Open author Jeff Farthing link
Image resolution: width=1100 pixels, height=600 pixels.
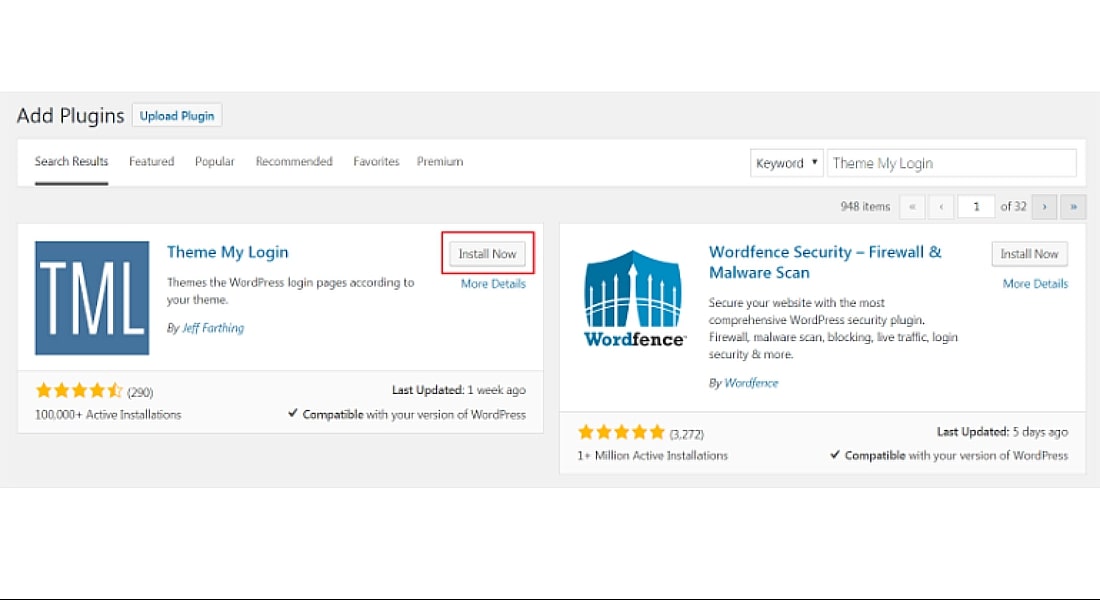click(x=212, y=328)
